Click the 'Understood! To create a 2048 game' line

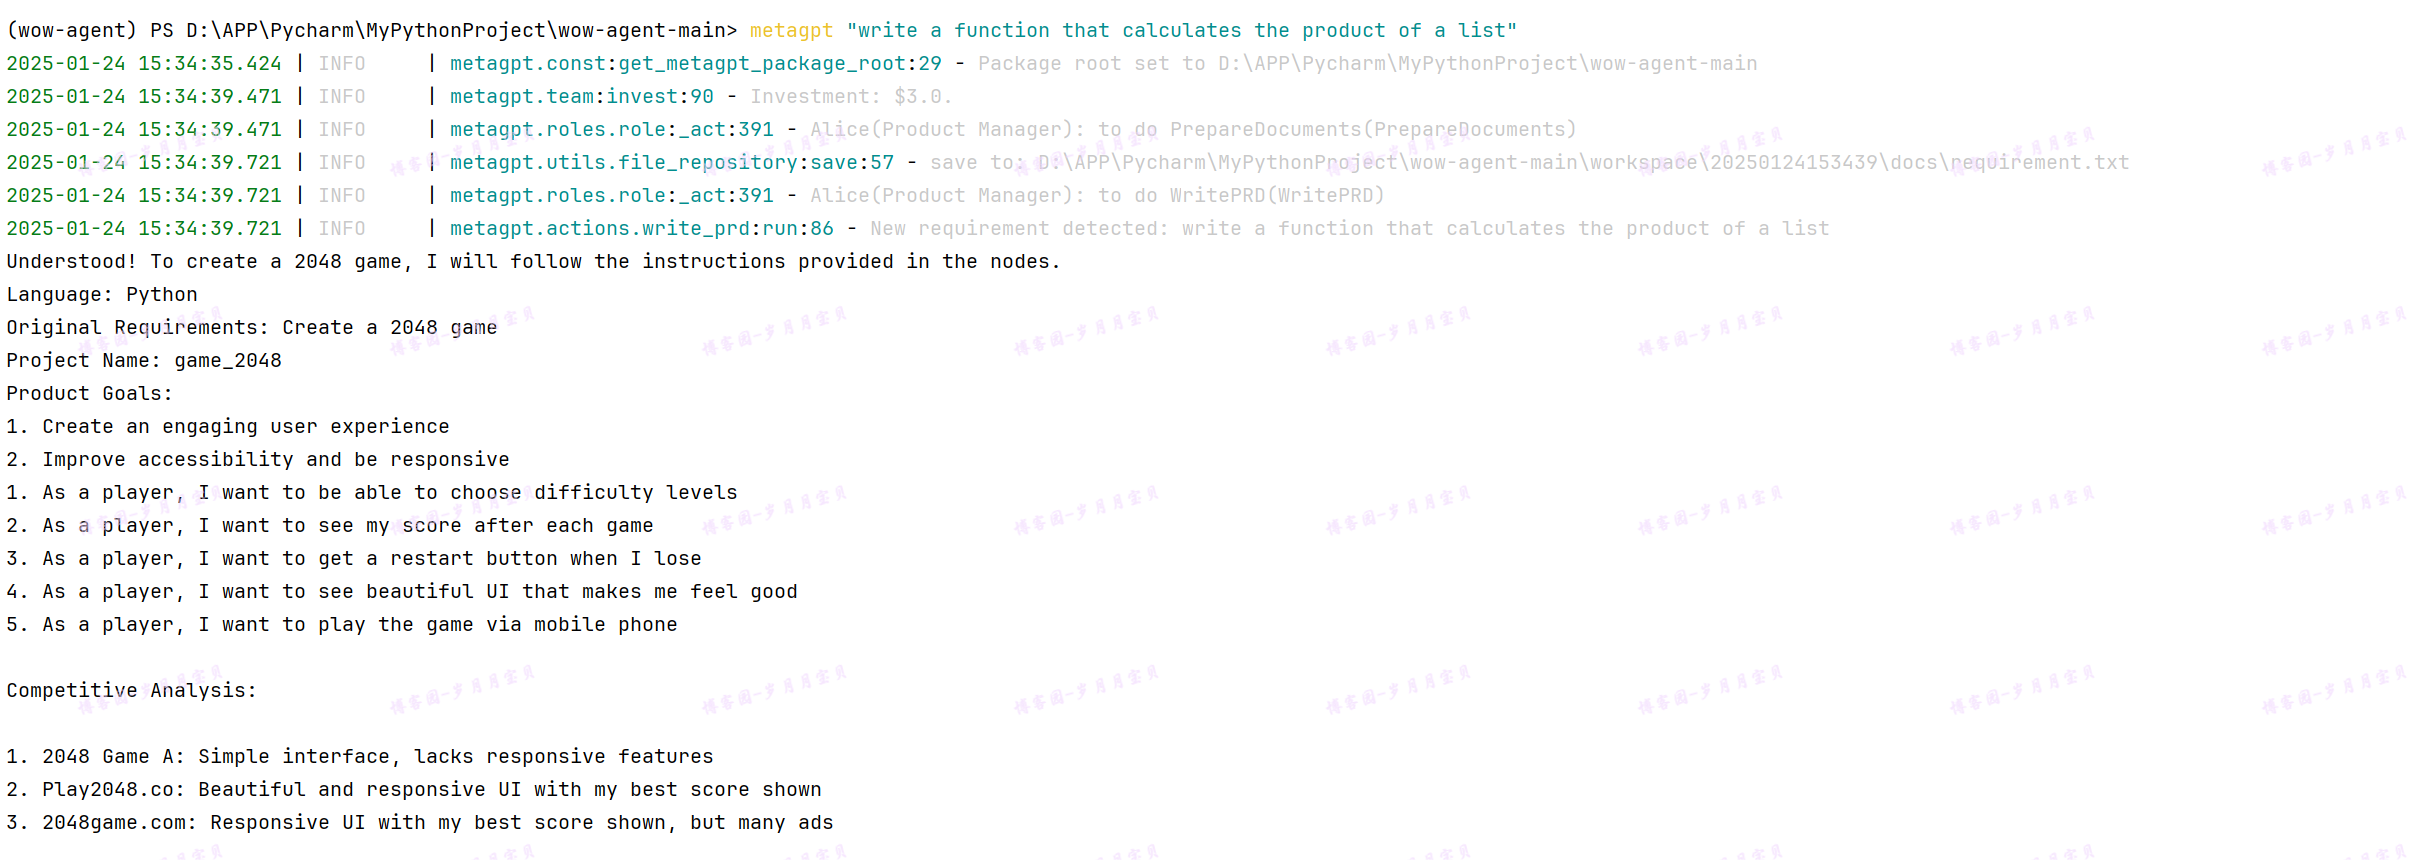tap(533, 261)
